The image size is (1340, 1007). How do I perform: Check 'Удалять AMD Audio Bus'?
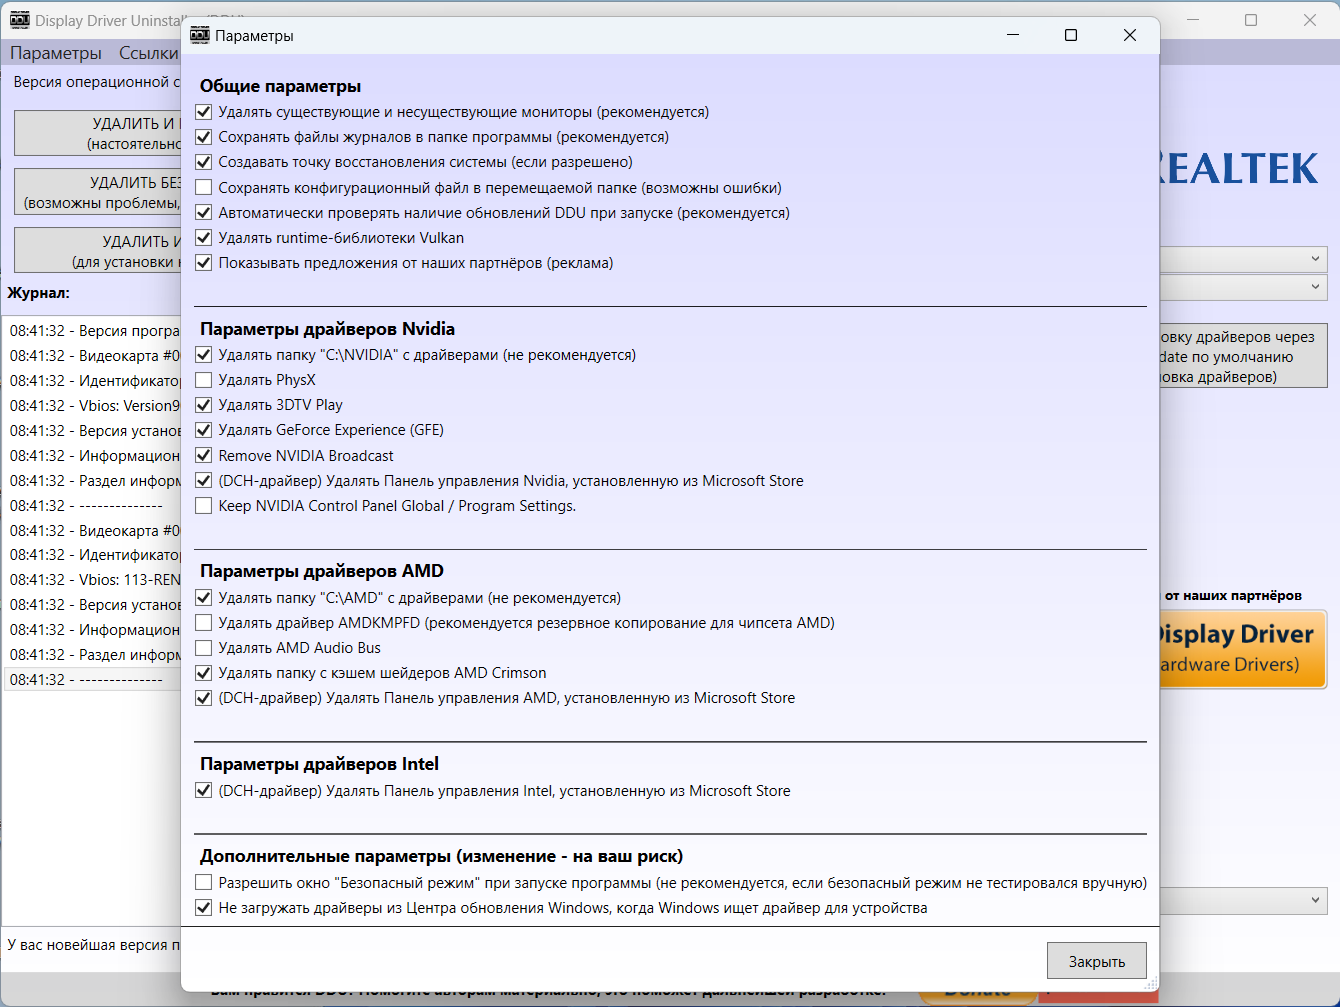point(204,648)
